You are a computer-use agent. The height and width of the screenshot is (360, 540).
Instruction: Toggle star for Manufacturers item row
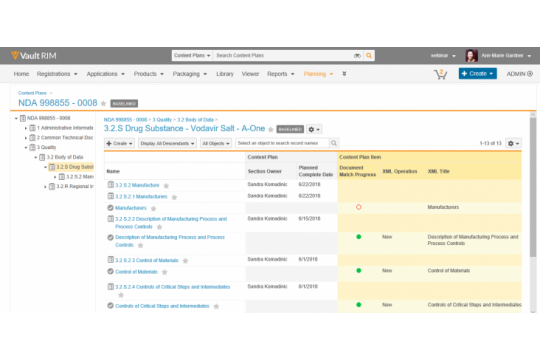point(154,208)
